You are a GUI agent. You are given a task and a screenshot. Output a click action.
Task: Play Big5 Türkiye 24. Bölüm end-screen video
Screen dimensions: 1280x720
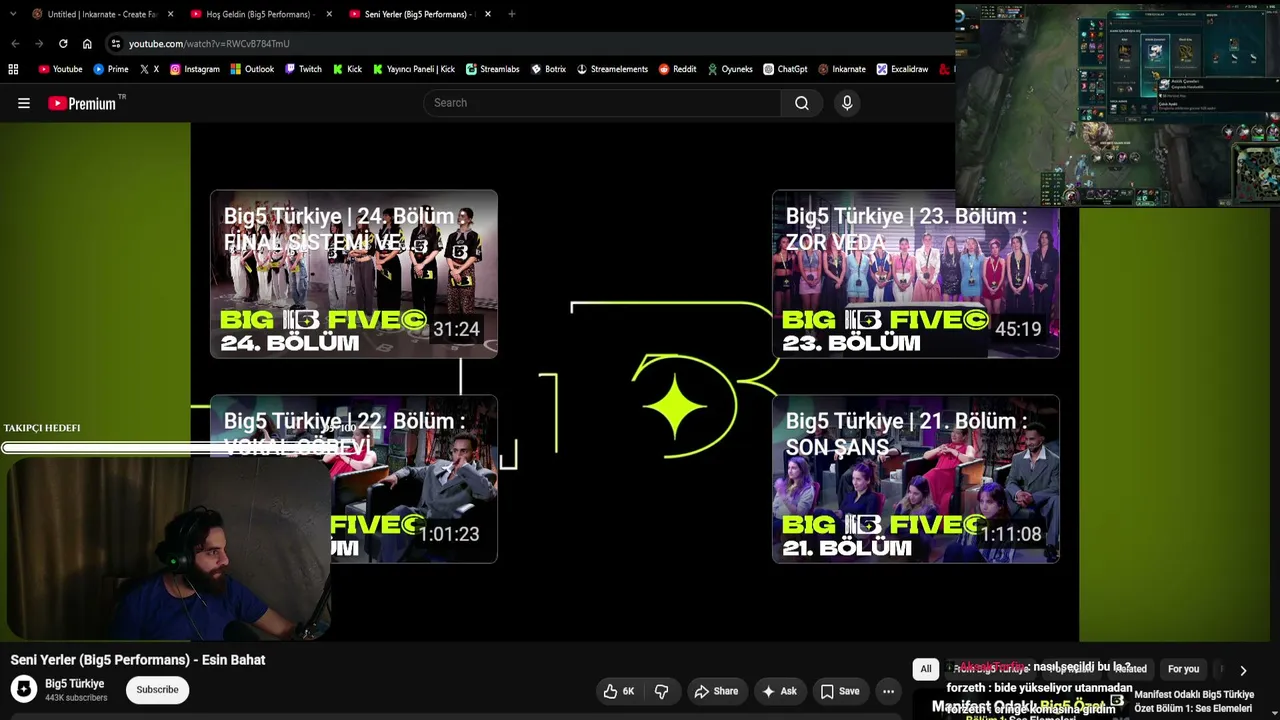coord(354,274)
